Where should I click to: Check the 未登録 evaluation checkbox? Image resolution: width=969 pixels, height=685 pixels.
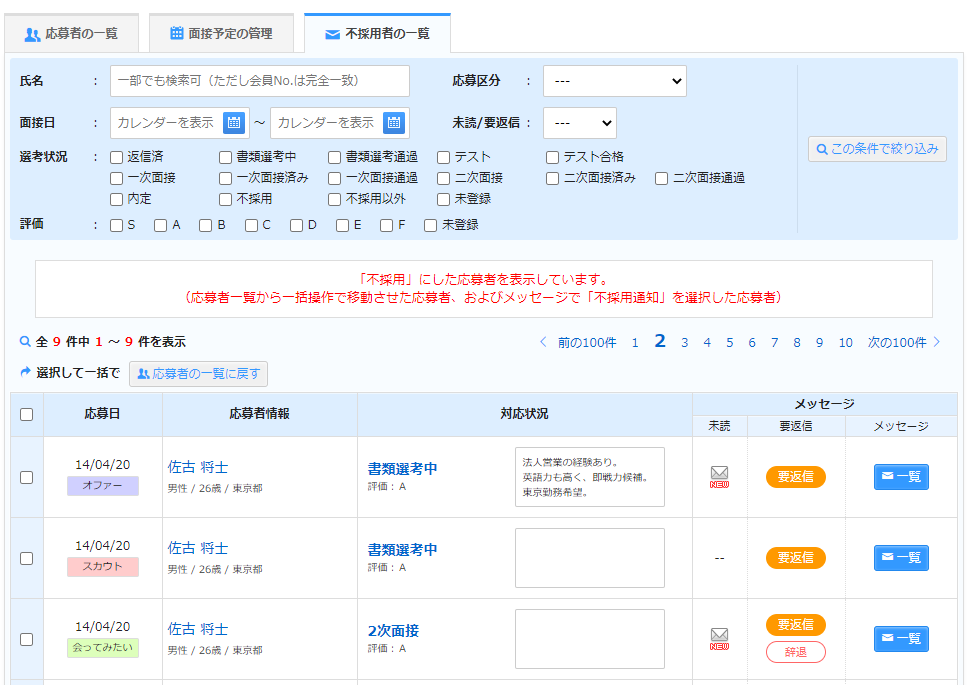click(x=431, y=226)
